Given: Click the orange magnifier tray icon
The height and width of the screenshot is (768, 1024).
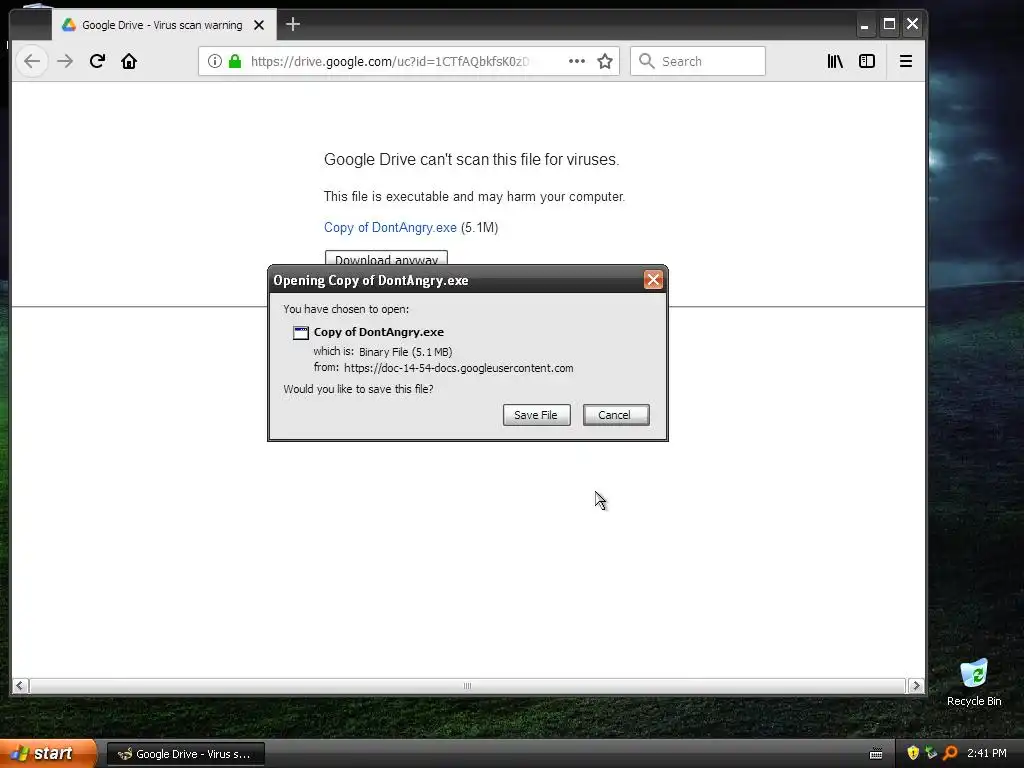Looking at the screenshot, I should (x=950, y=753).
